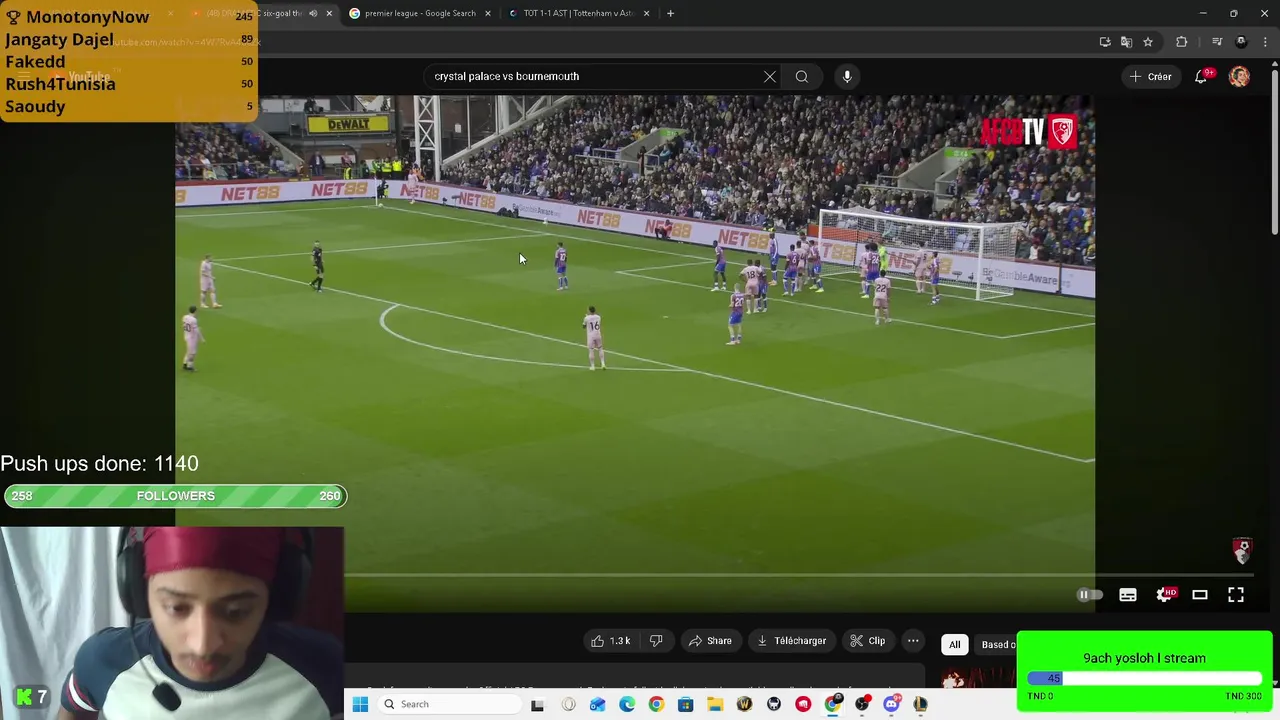Click the YouTube search magnifier button
This screenshot has height=720, width=1280.
[x=802, y=76]
